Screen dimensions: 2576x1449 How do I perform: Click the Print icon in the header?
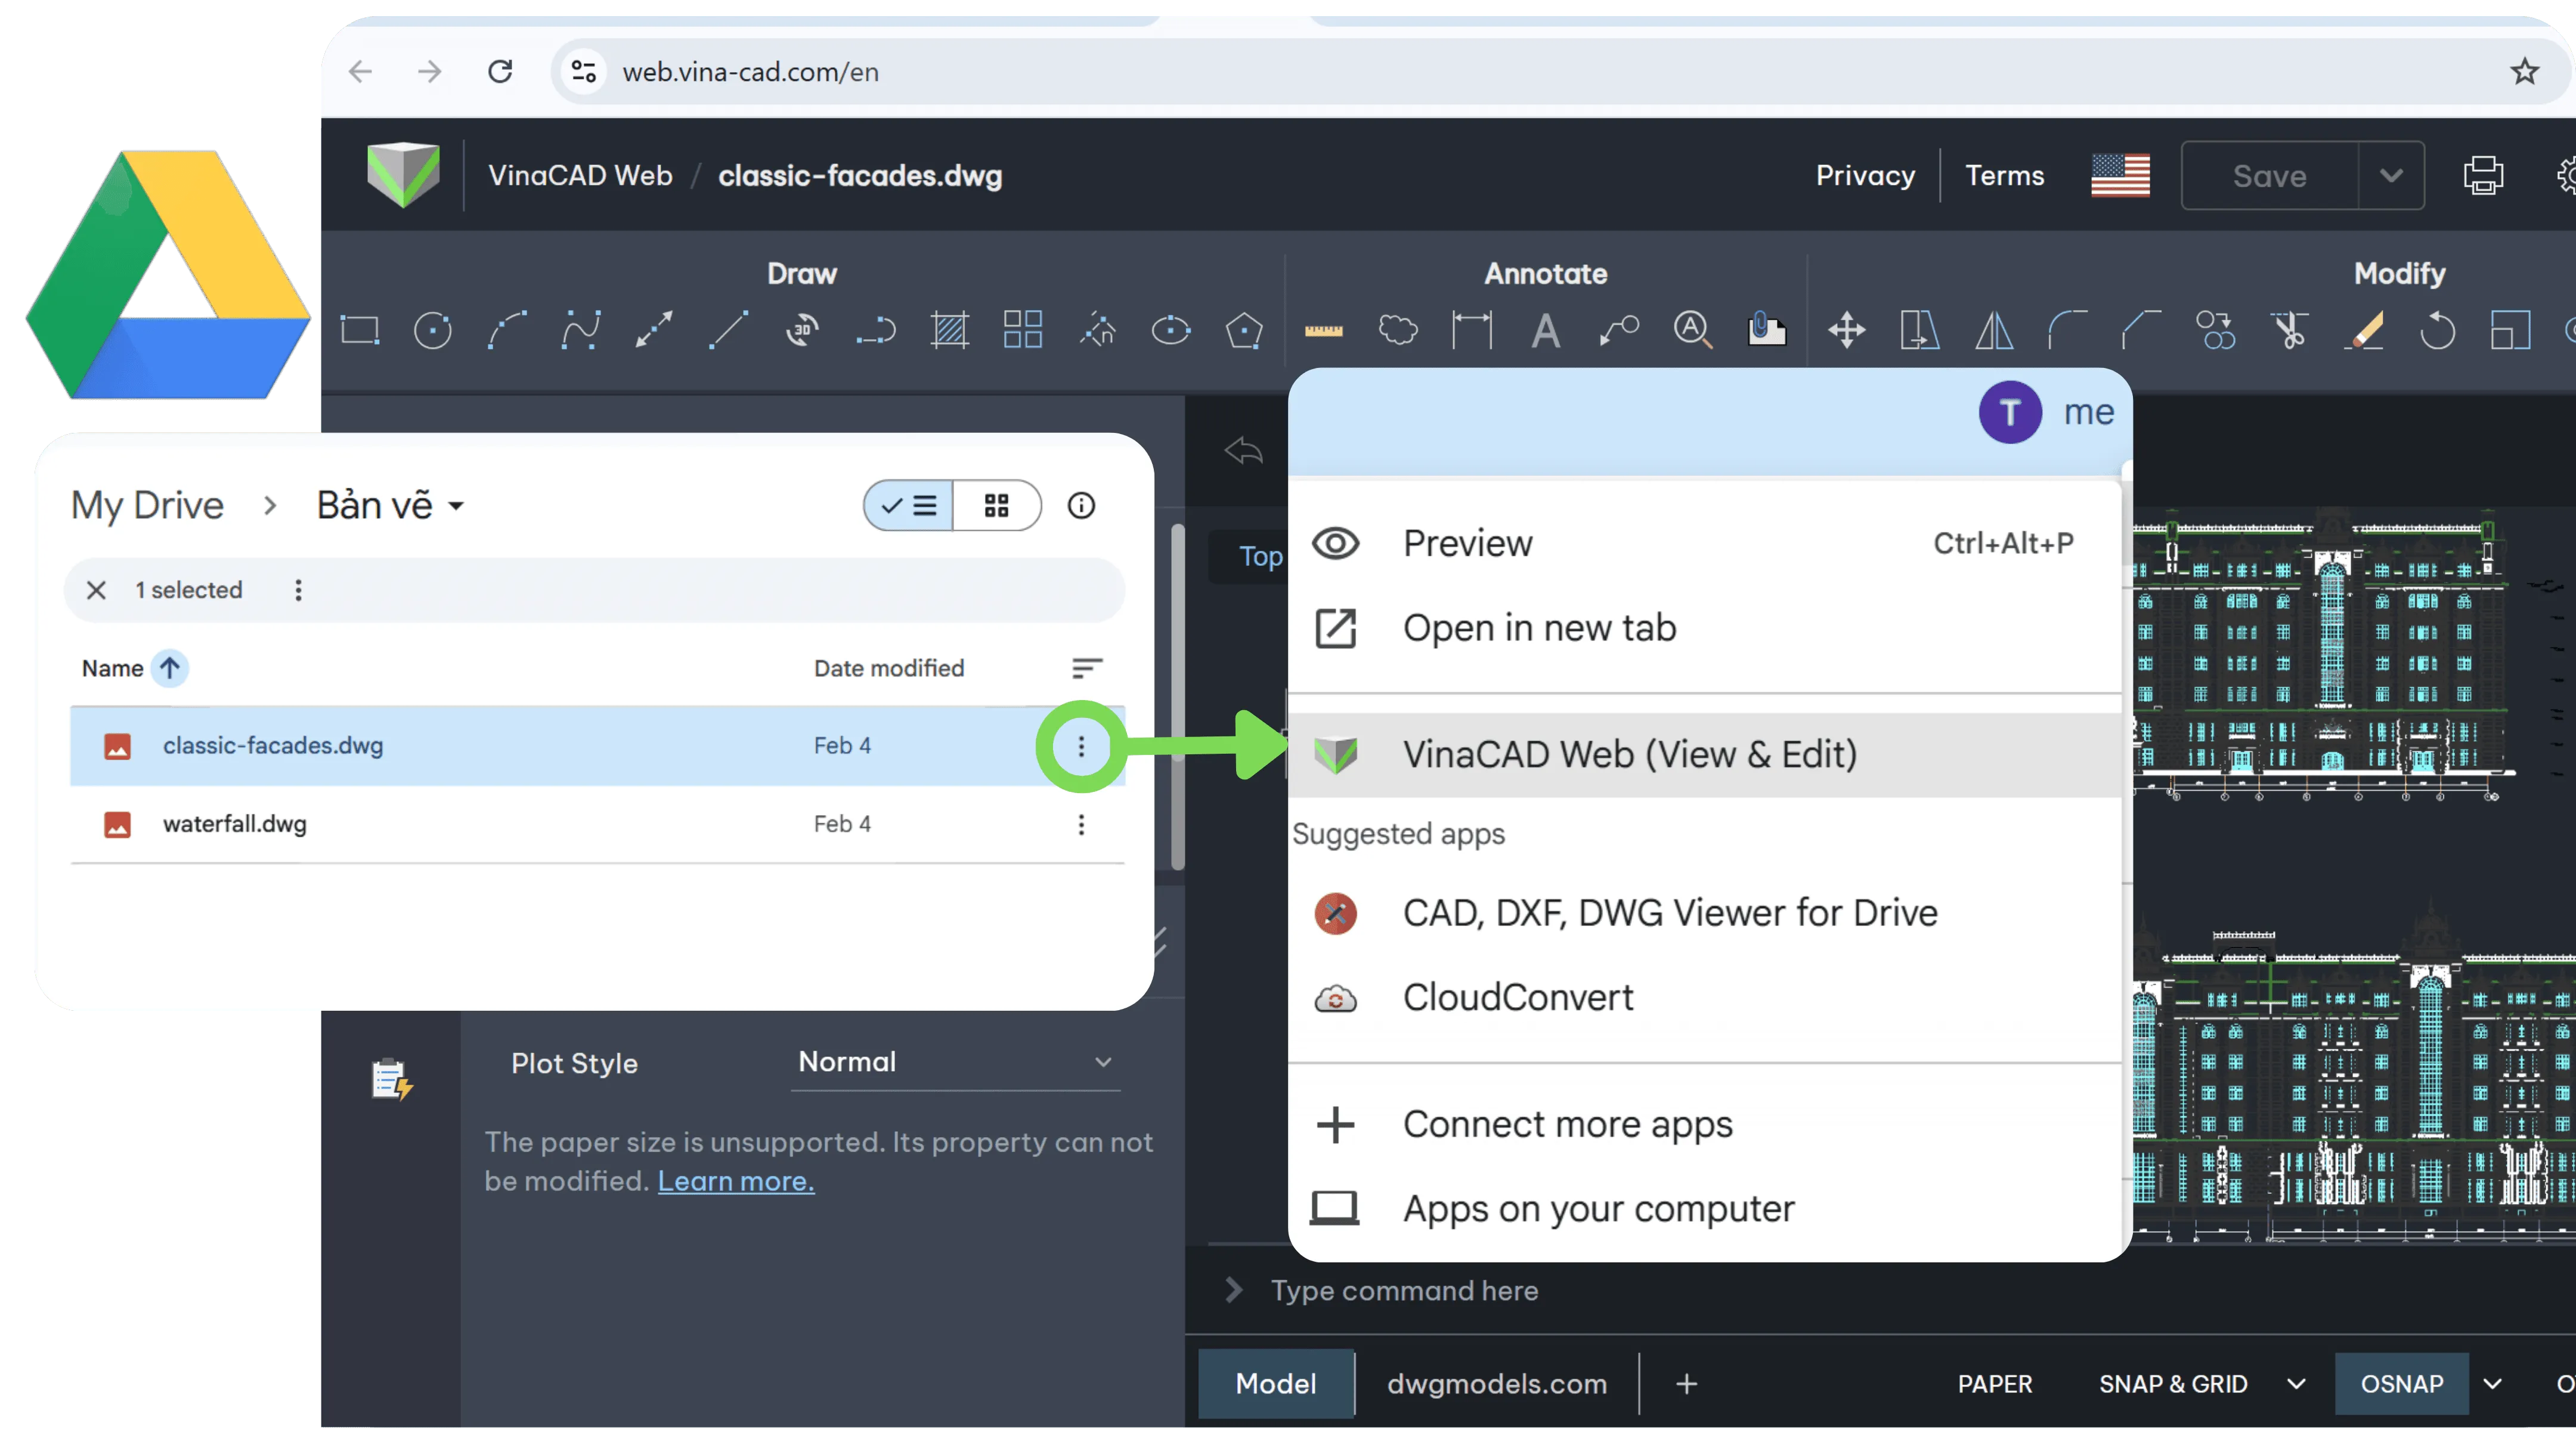pos(2483,175)
